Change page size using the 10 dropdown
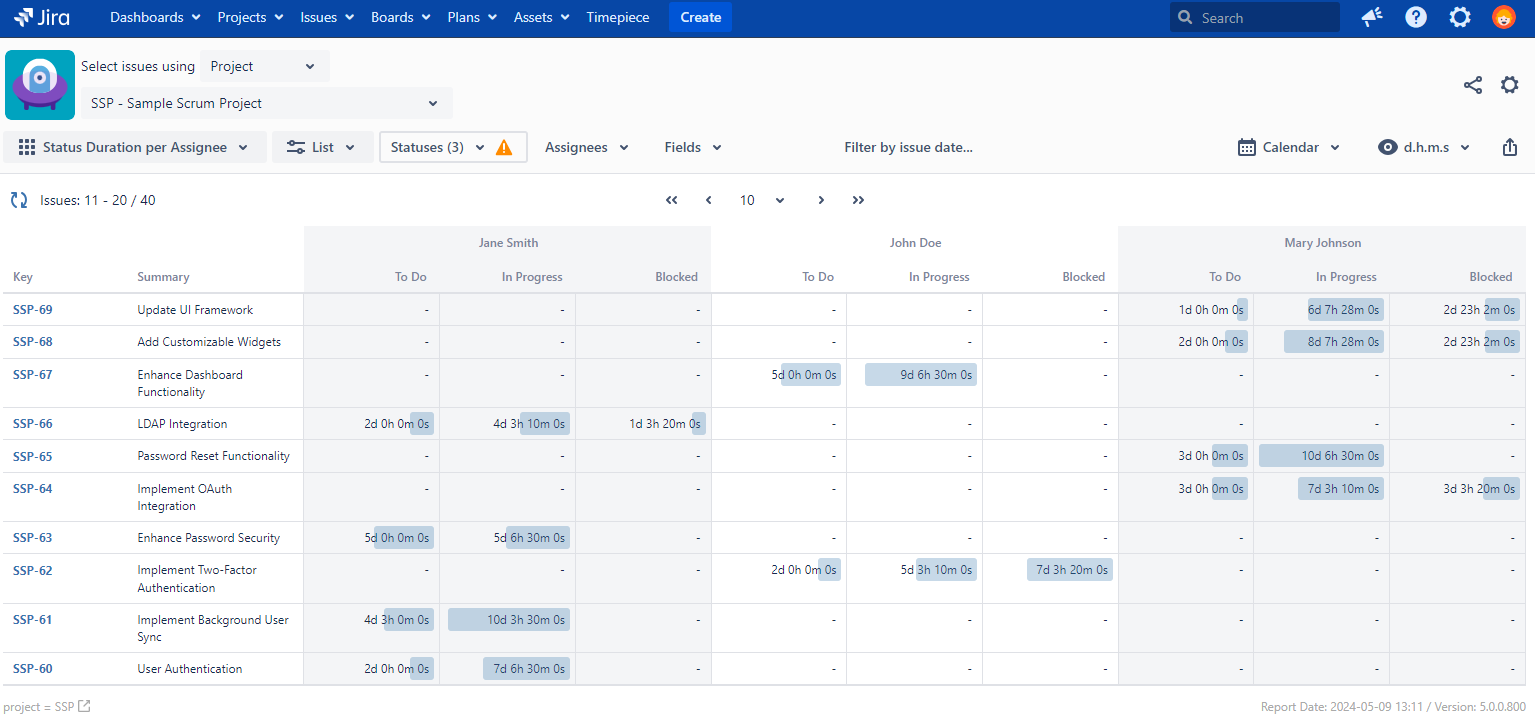 (x=758, y=200)
